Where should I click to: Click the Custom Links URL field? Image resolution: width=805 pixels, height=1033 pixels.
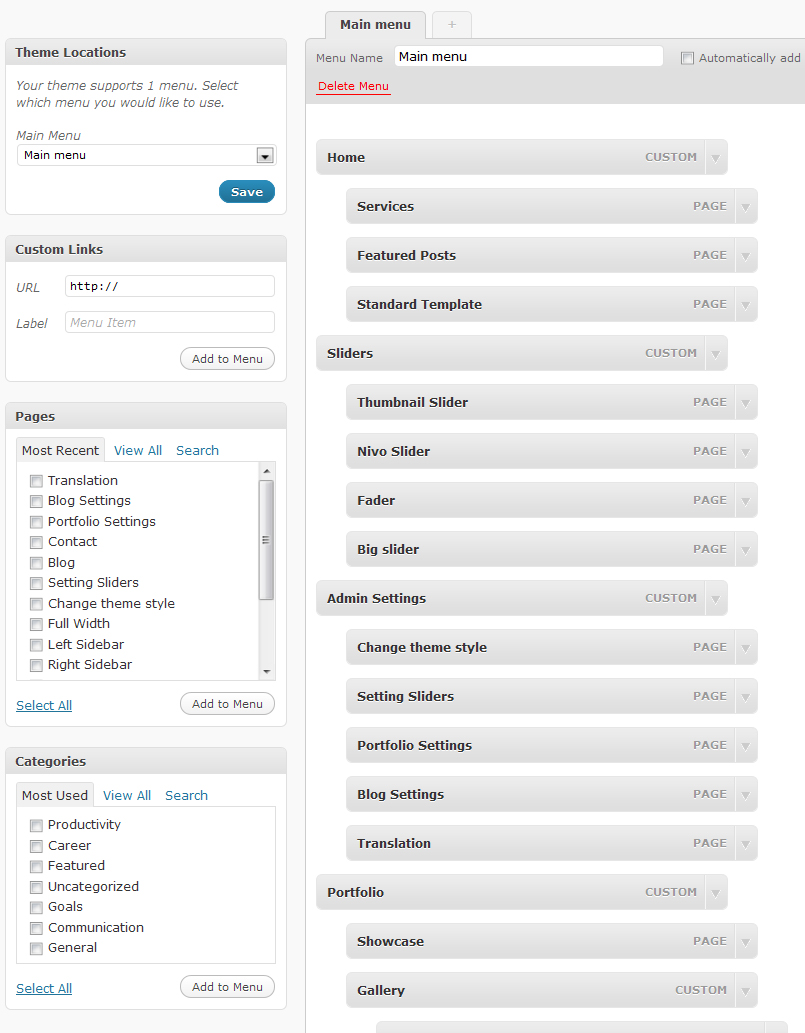pyautogui.click(x=169, y=287)
